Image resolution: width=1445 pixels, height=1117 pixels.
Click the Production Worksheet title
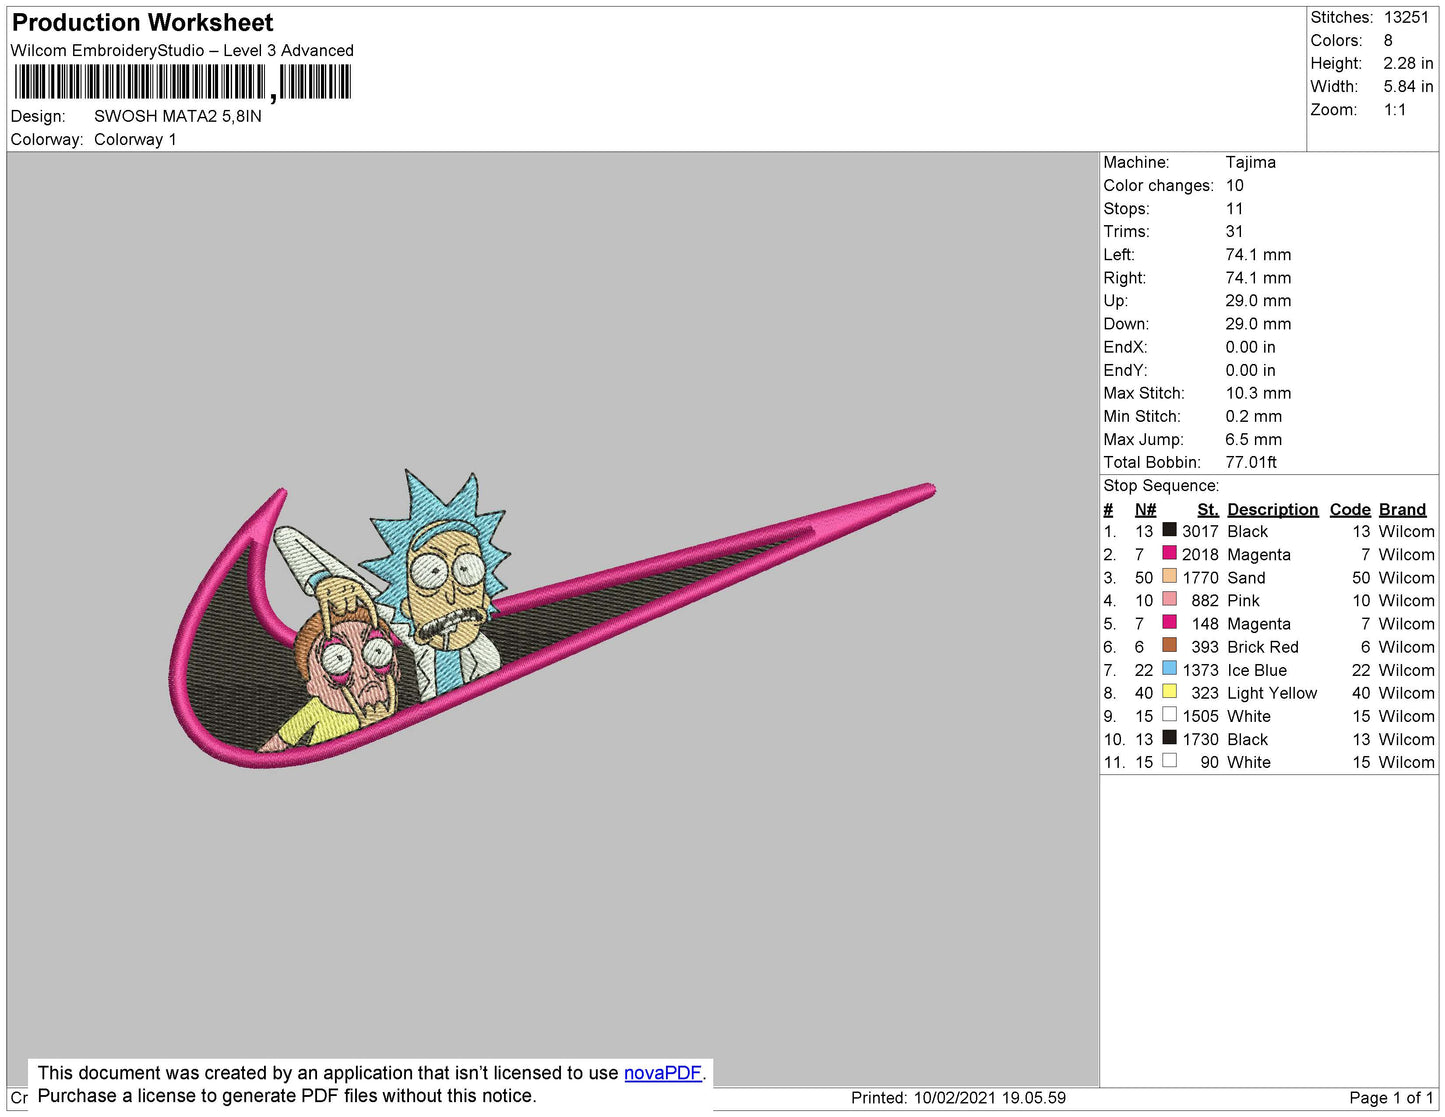click(142, 23)
